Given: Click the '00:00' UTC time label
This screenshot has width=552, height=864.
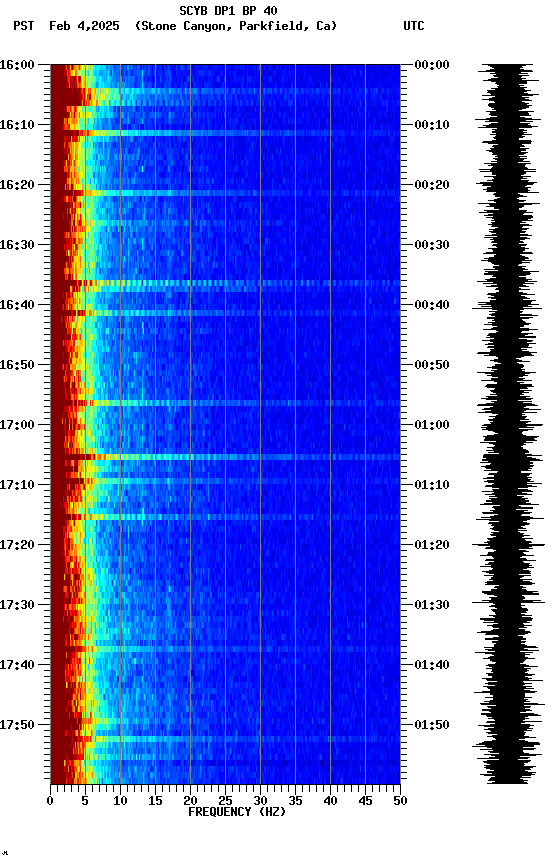Looking at the screenshot, I should pyautogui.click(x=432, y=65).
